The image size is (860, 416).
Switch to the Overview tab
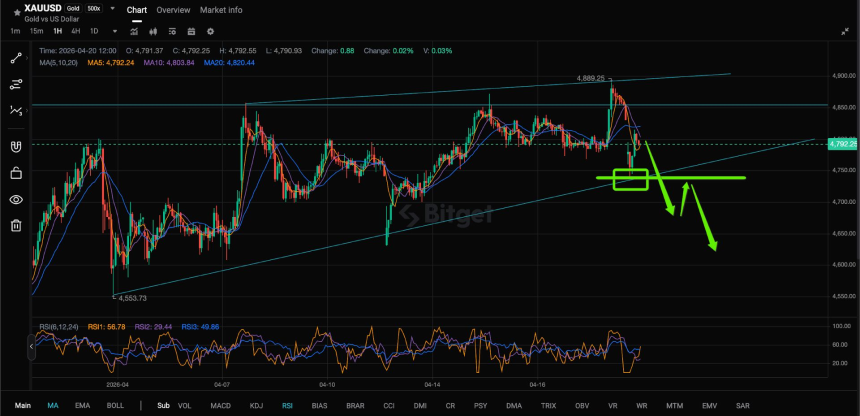[x=173, y=10]
